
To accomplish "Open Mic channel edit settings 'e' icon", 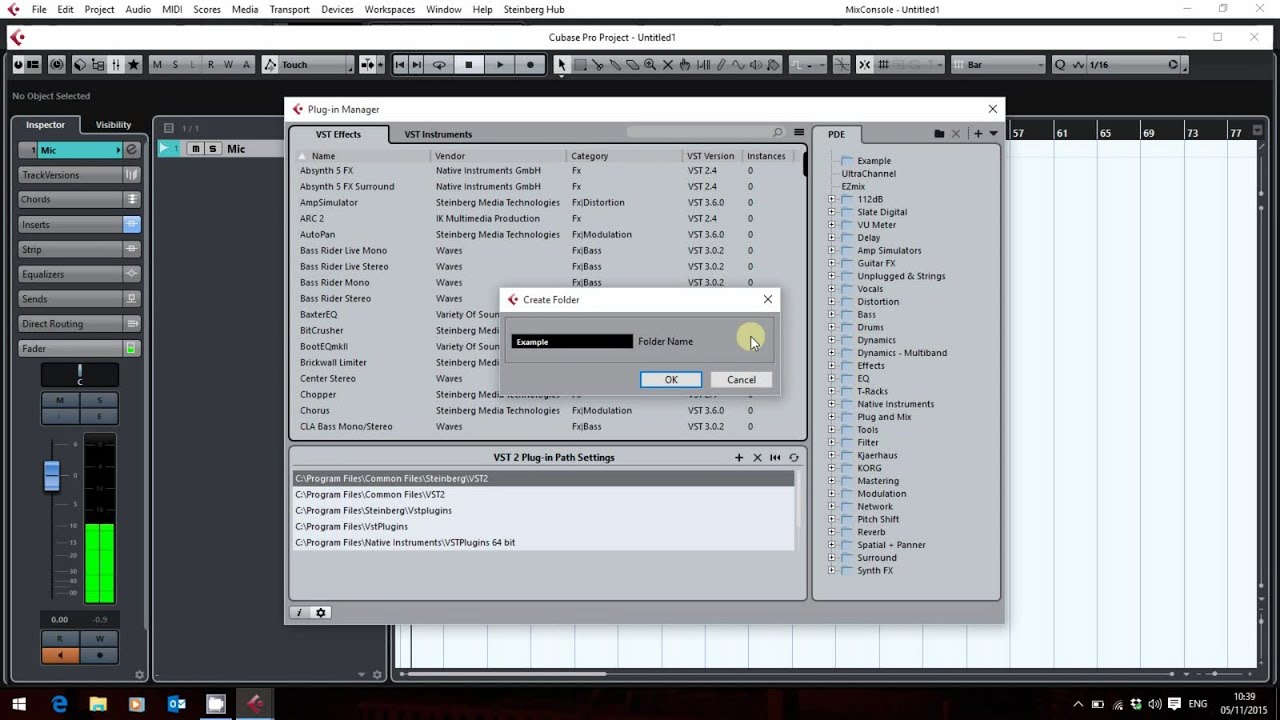I will [x=130, y=150].
